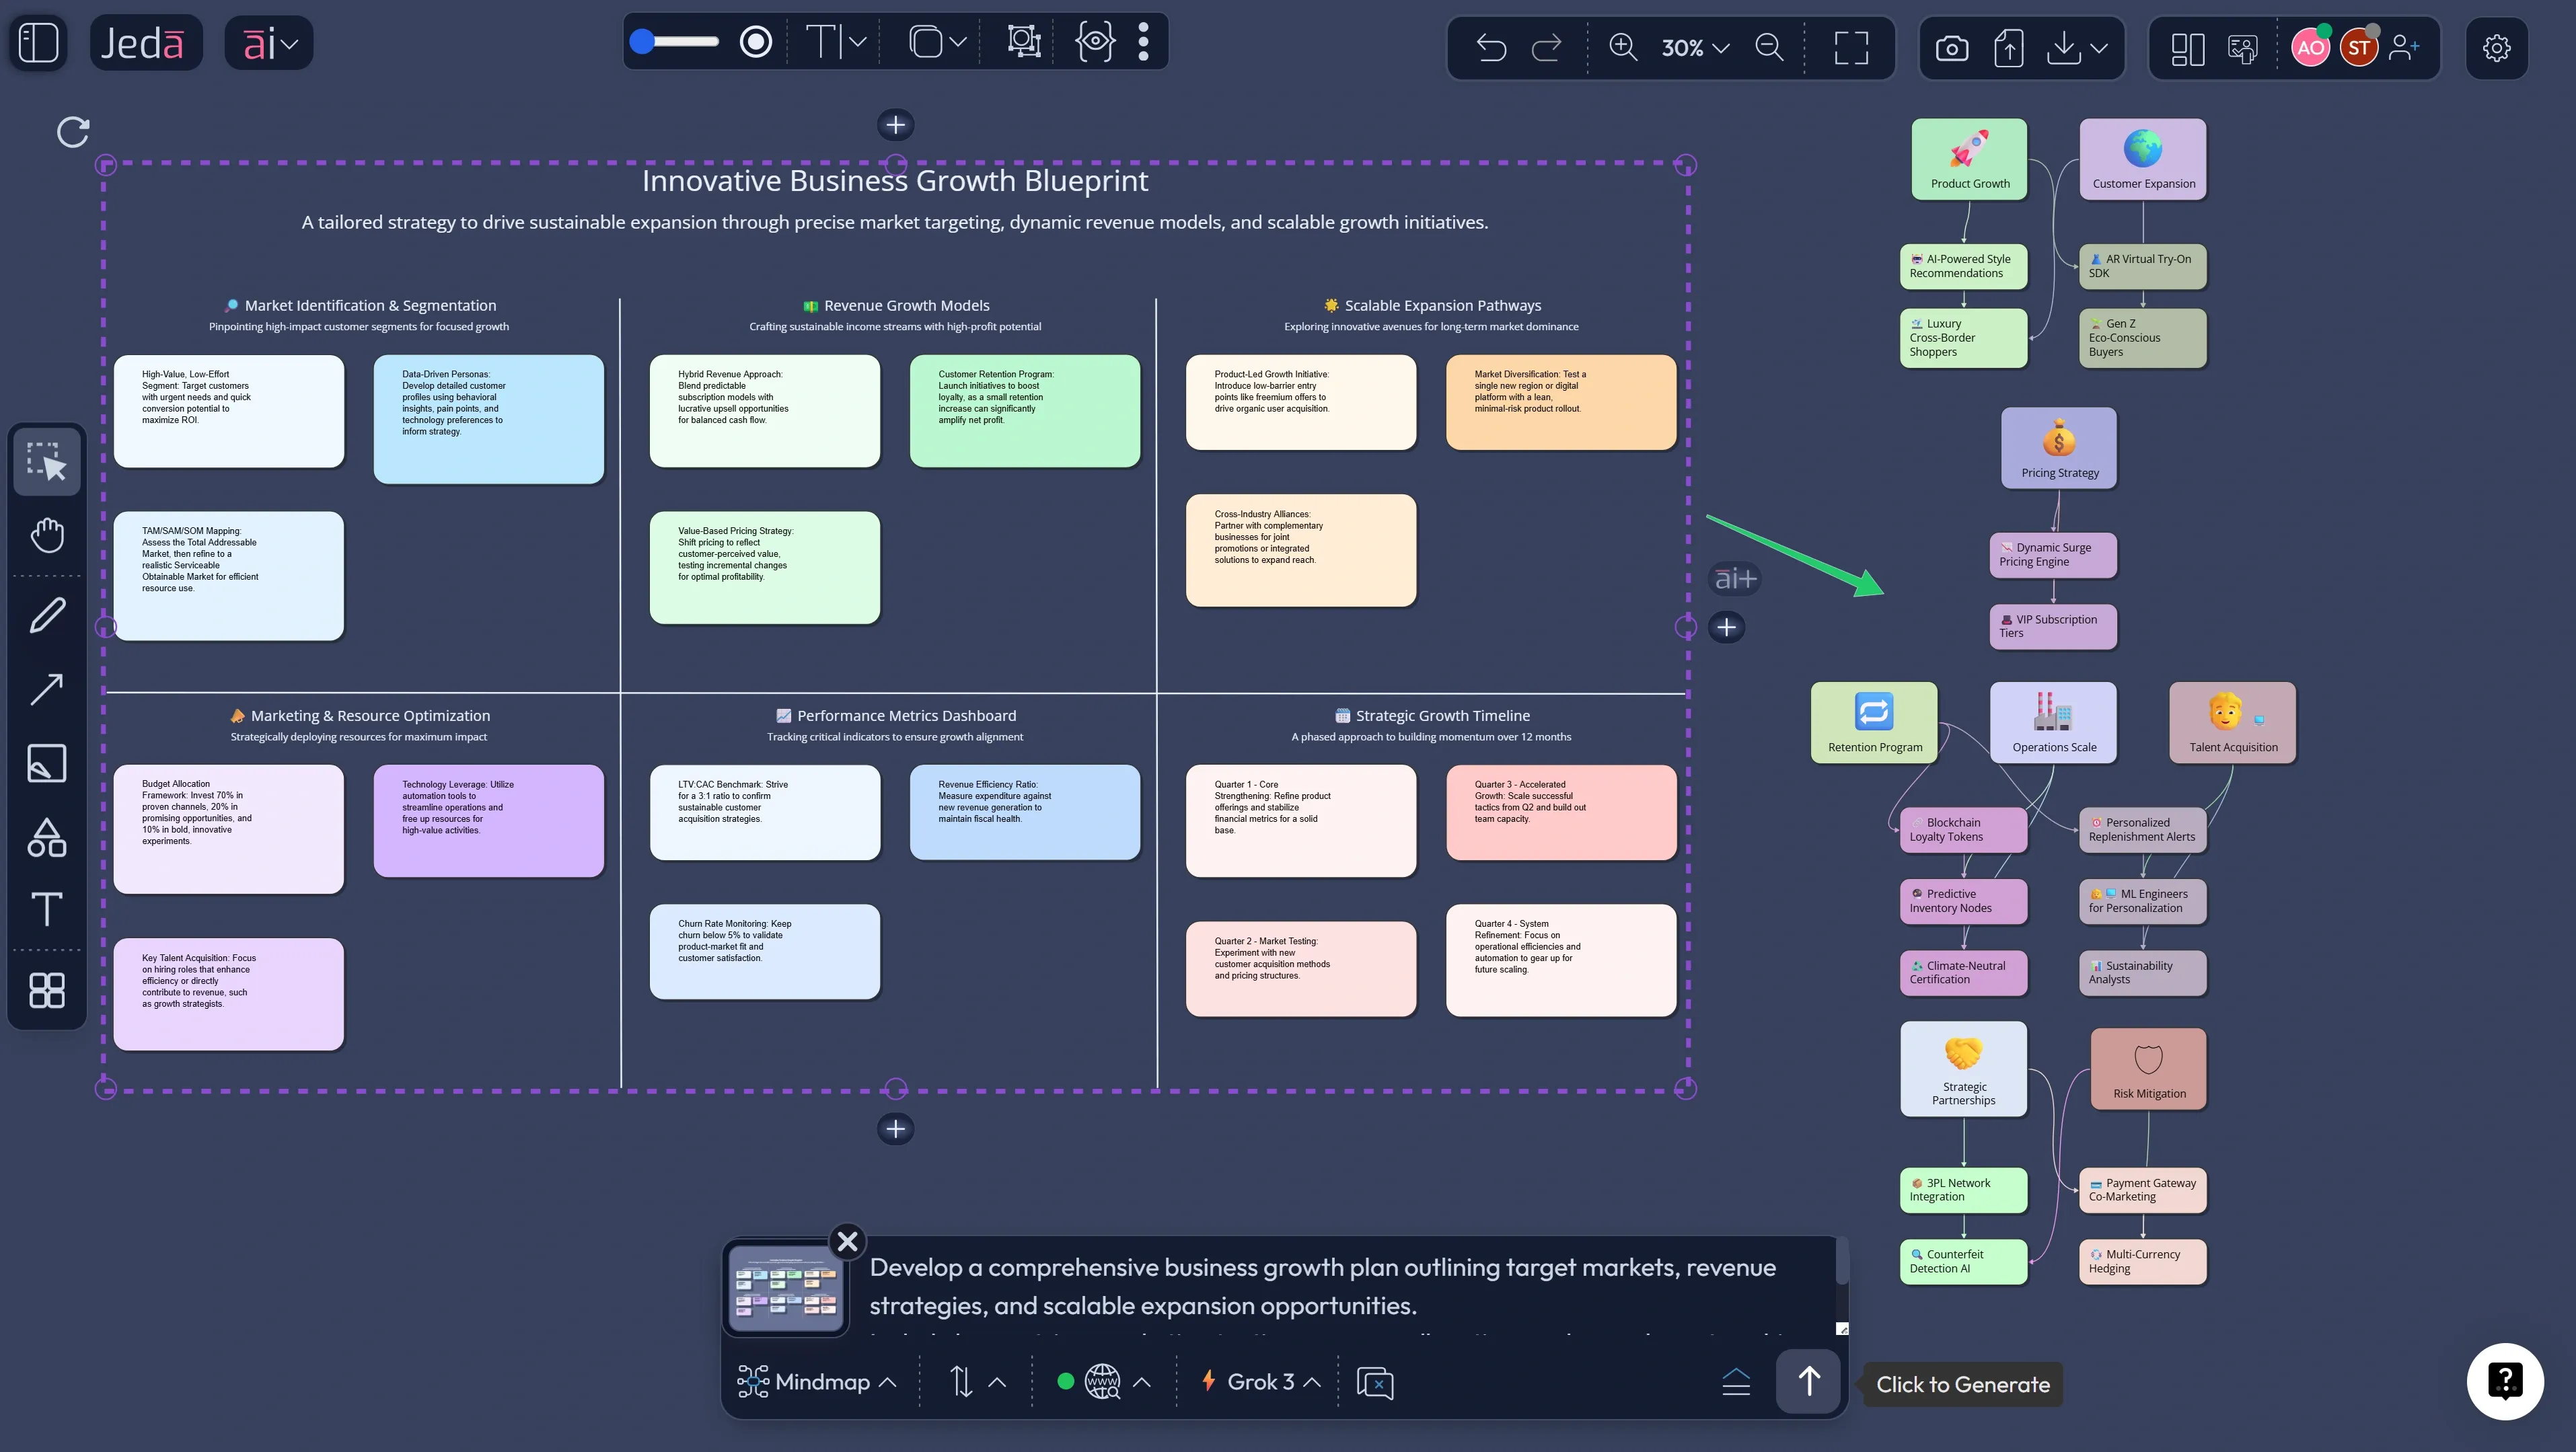Click the camera snapshot icon
This screenshot has width=2576, height=1452.
click(x=1950, y=47)
